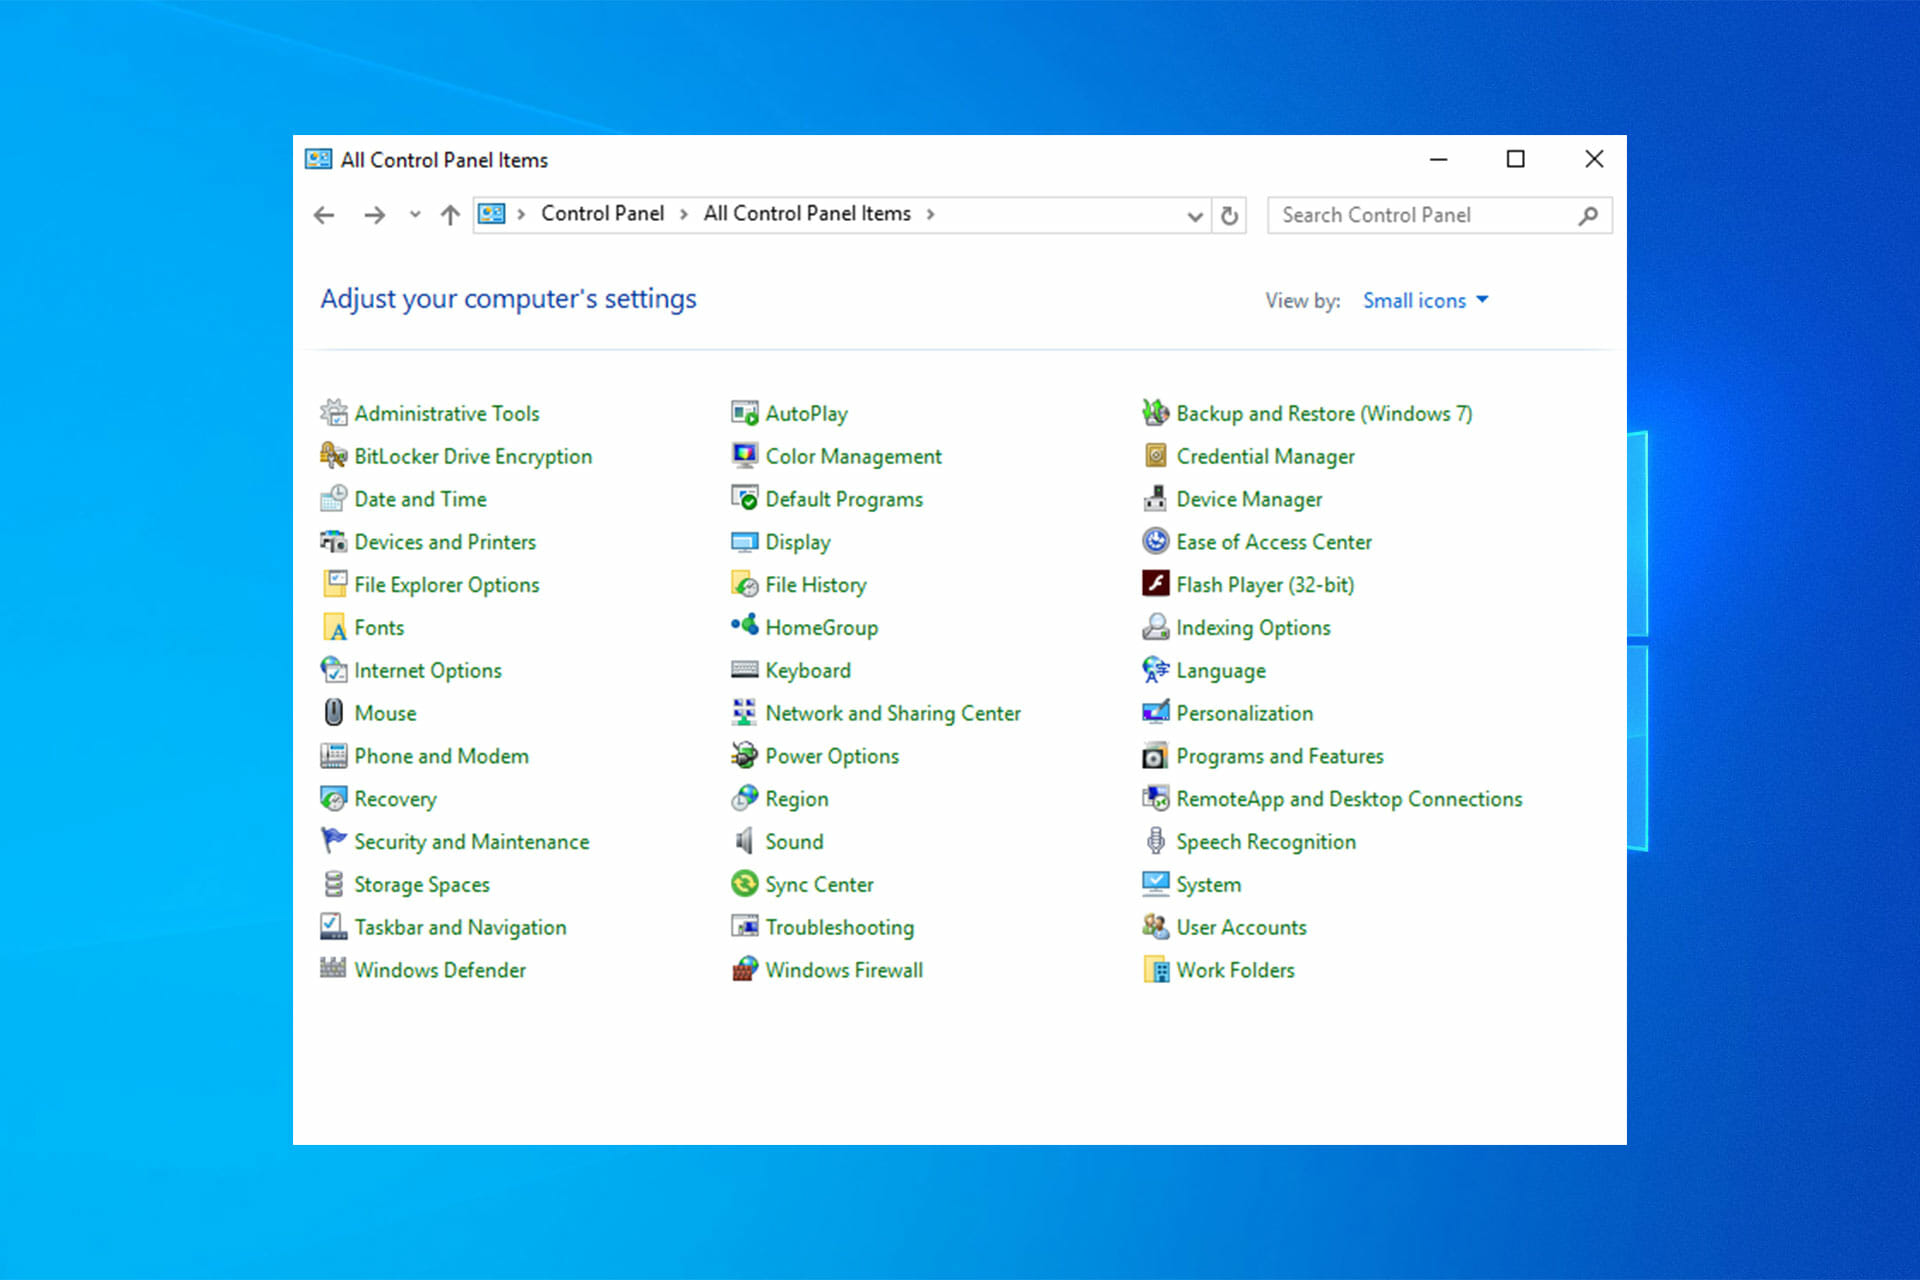Click the Ease of Access Center icon
This screenshot has height=1280, width=1920.
tap(1155, 542)
